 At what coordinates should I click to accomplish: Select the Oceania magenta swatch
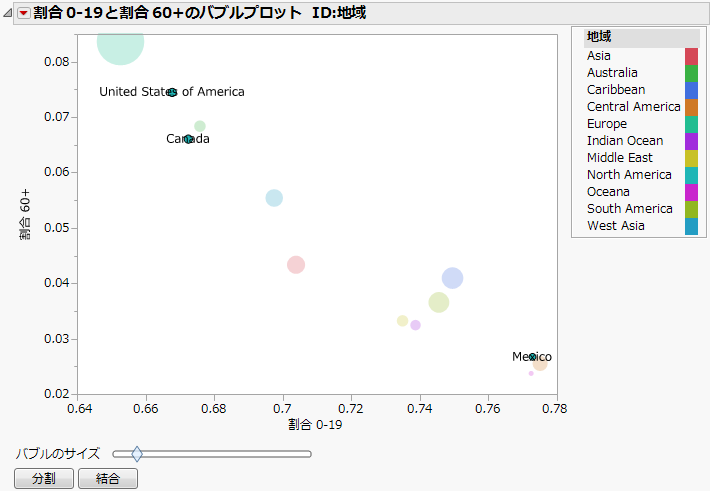691,192
